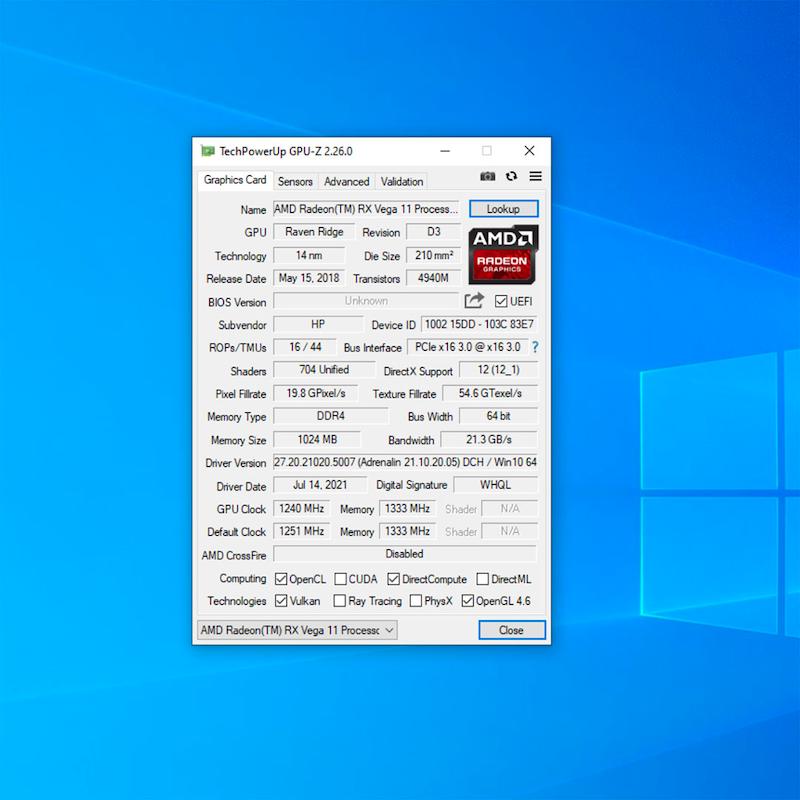Click the Texture Fillrate 54.6 GTexel/s field
Viewport: 800px width, 800px height.
490,393
